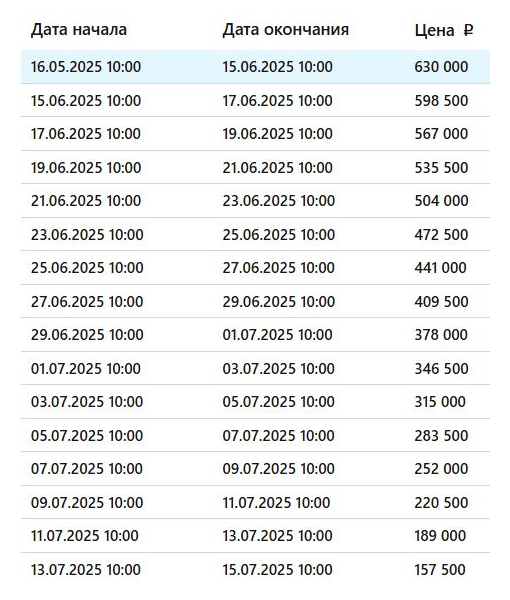This screenshot has height=600, width=510.
Task: Click the price 441 000
Action: (440, 267)
